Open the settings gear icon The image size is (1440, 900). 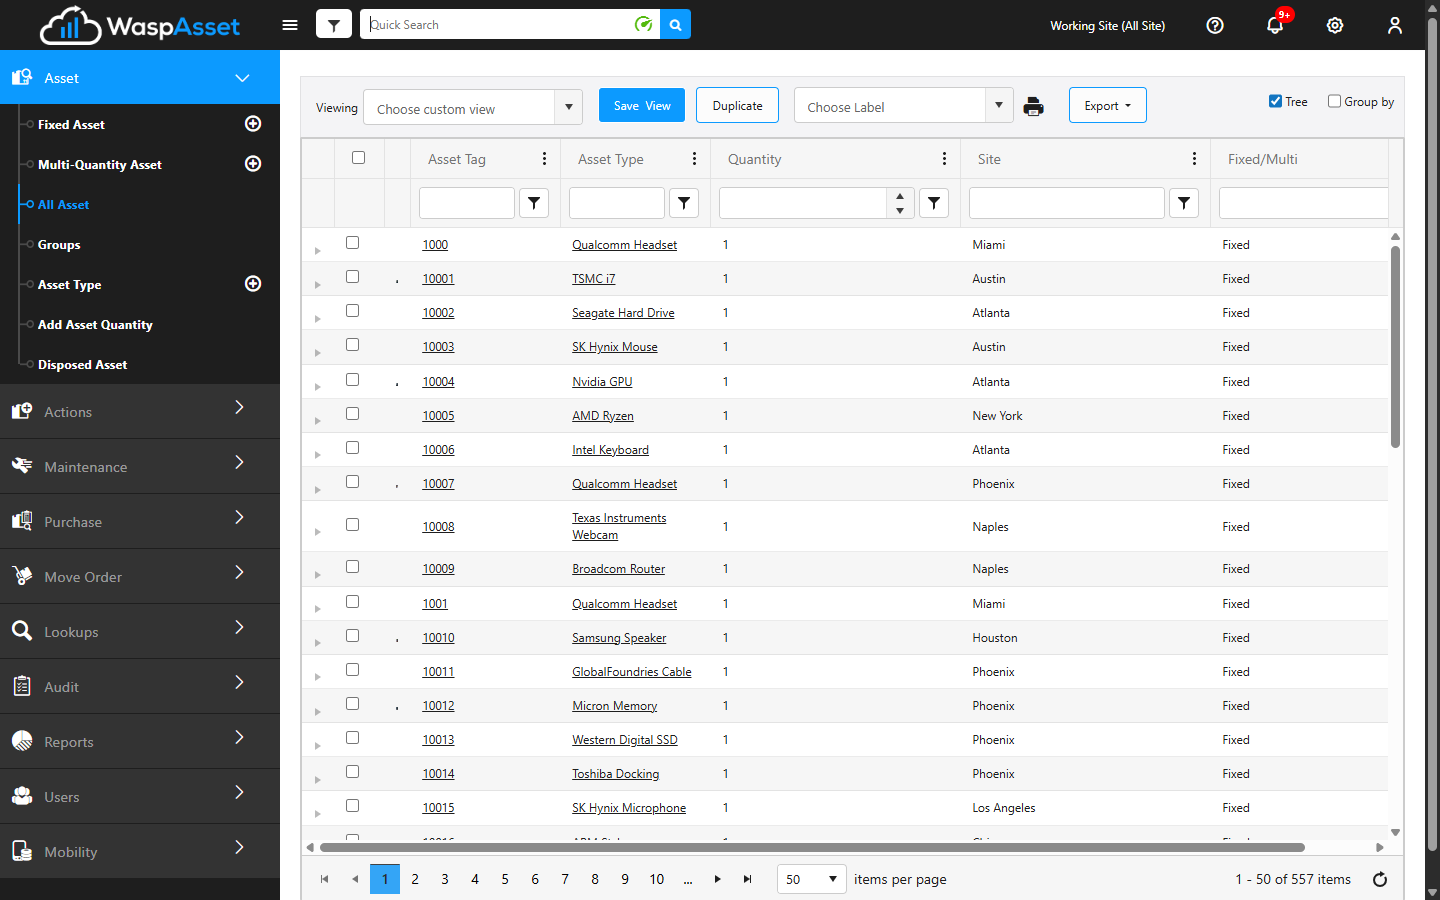1335,25
